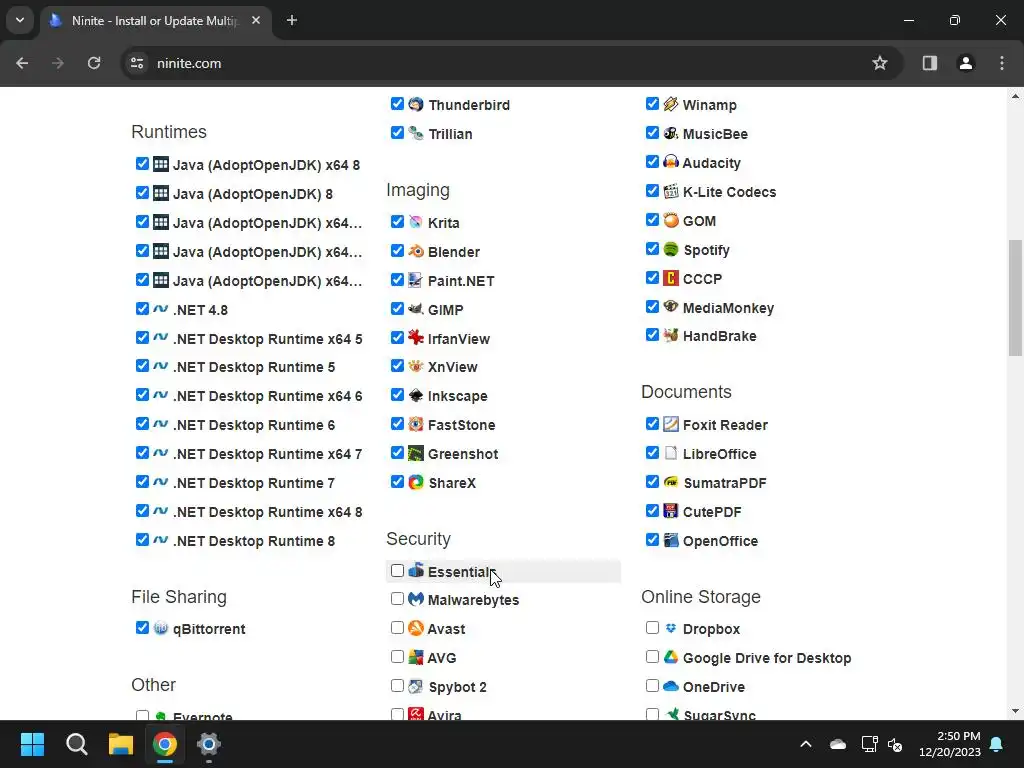Click the OneDrive cloud icon
This screenshot has height=768, width=1024.
671,686
